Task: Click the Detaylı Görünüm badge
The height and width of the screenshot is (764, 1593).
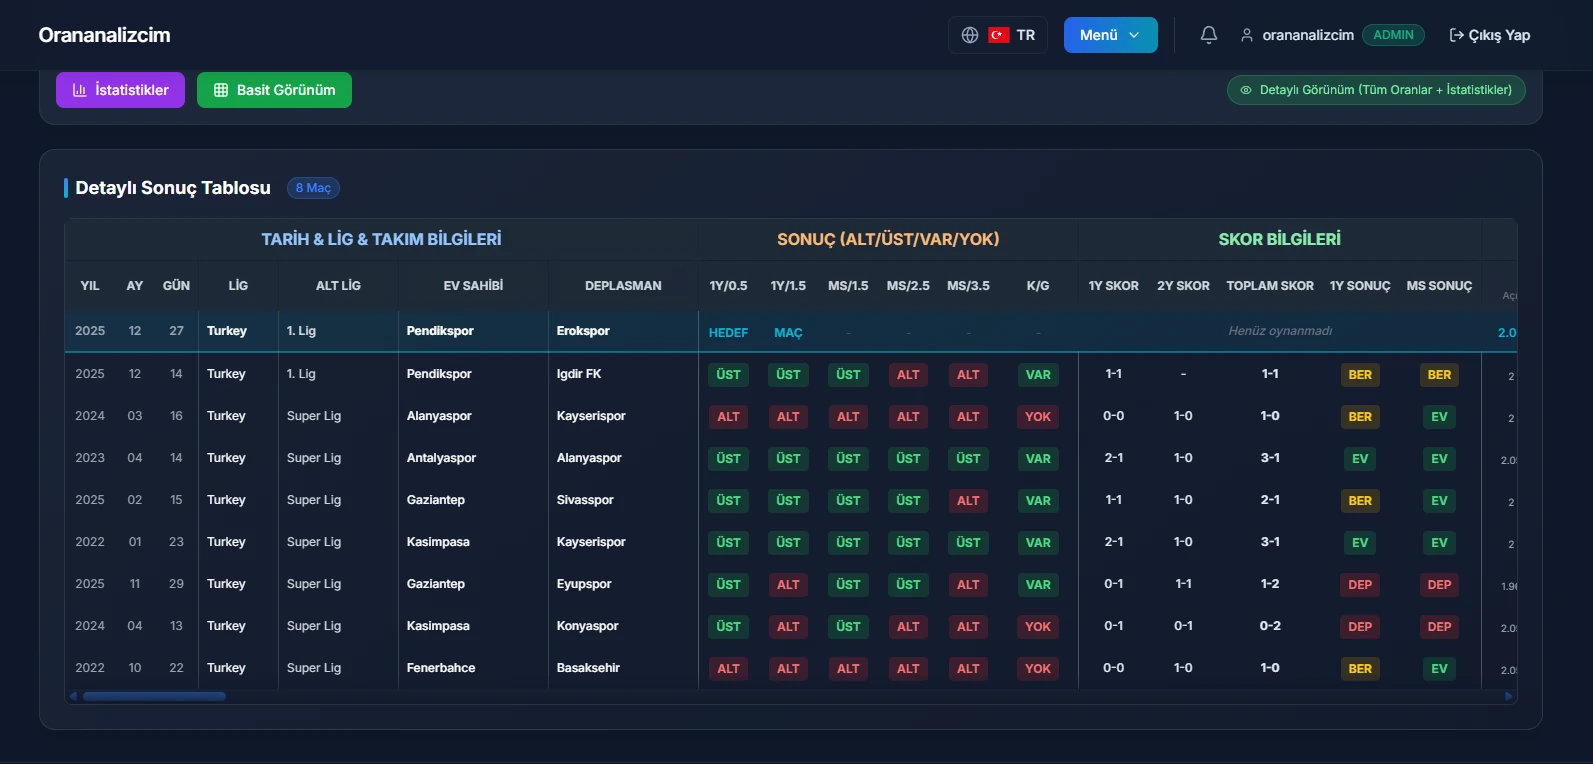Action: tap(1376, 90)
